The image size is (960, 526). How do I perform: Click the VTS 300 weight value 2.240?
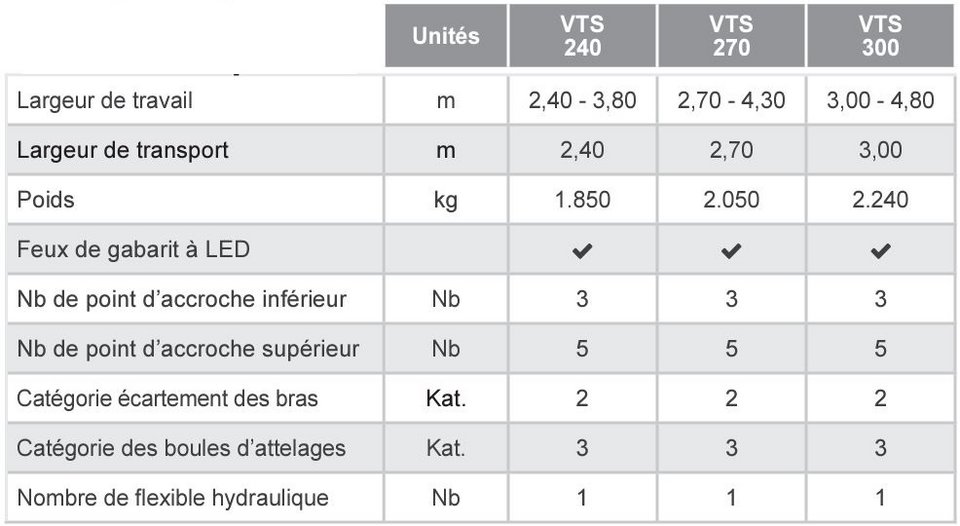880,200
